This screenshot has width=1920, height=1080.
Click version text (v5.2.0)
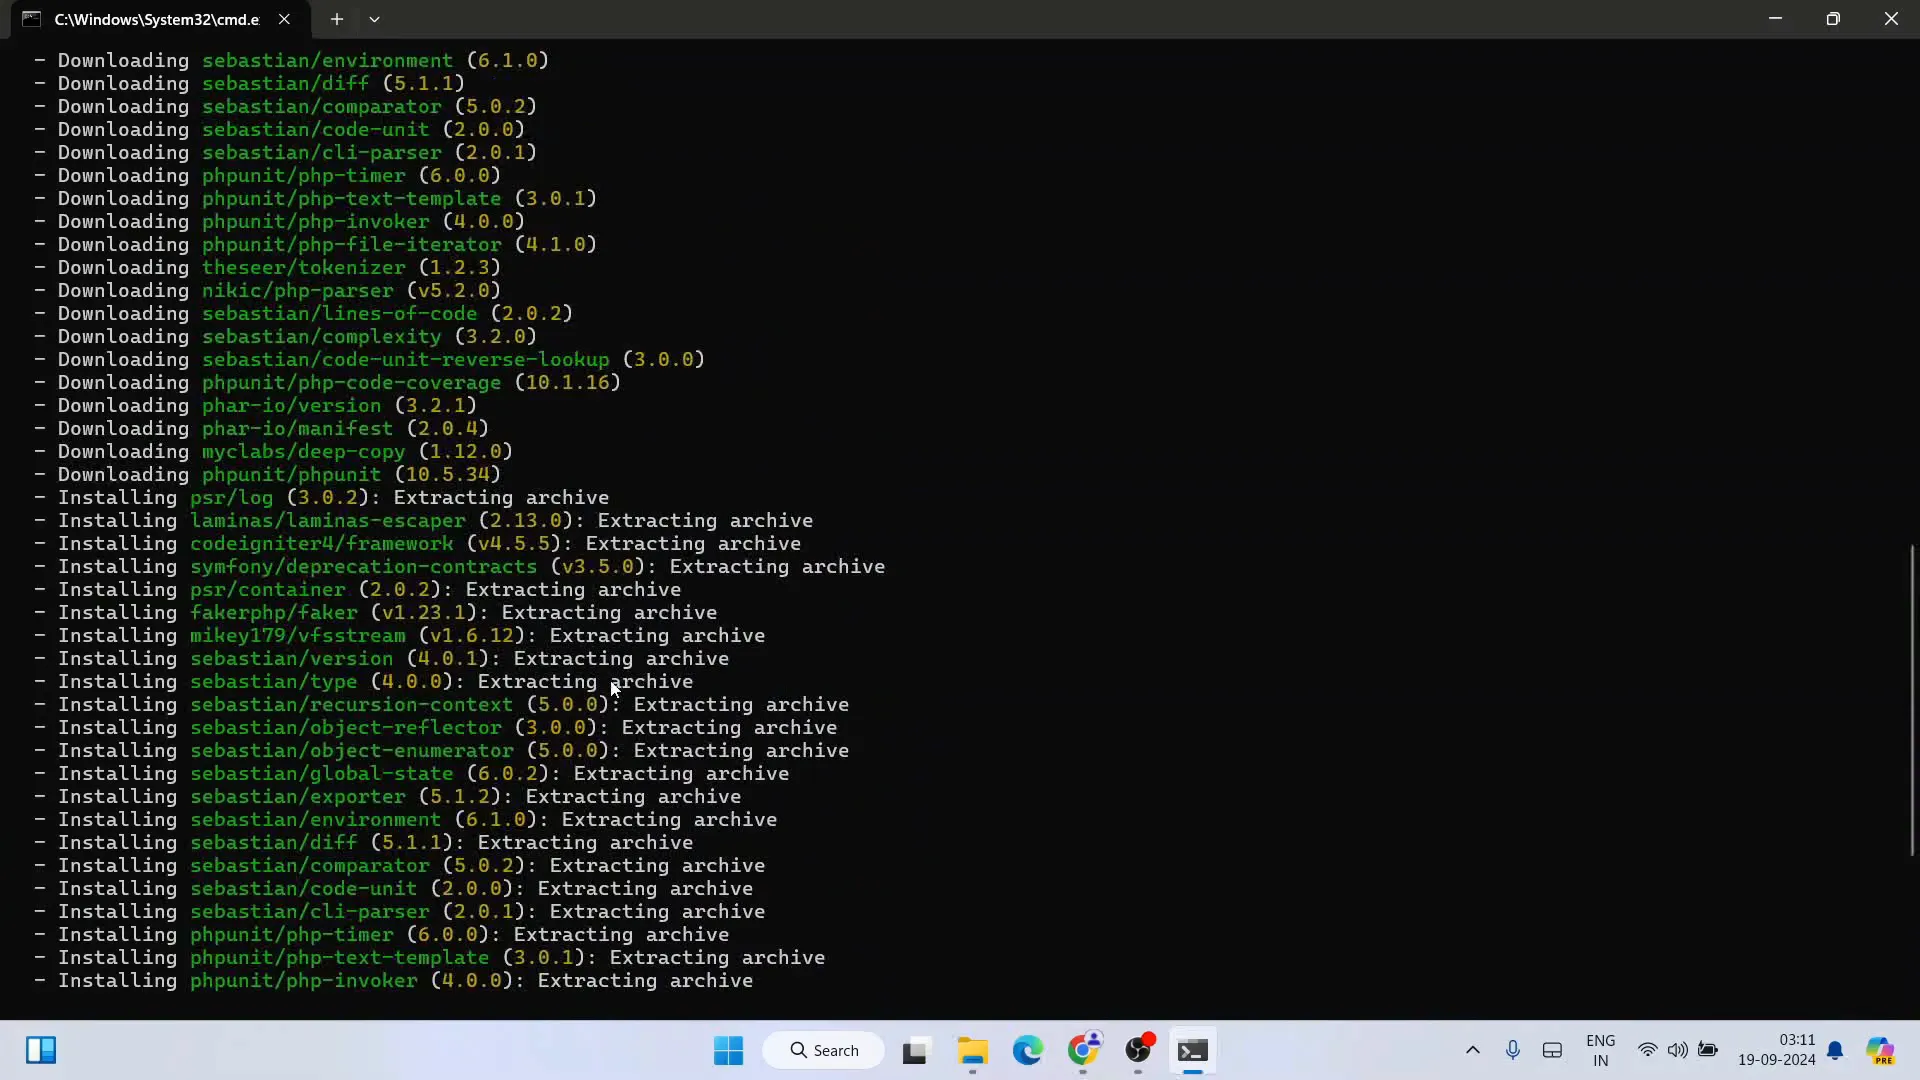454,291
